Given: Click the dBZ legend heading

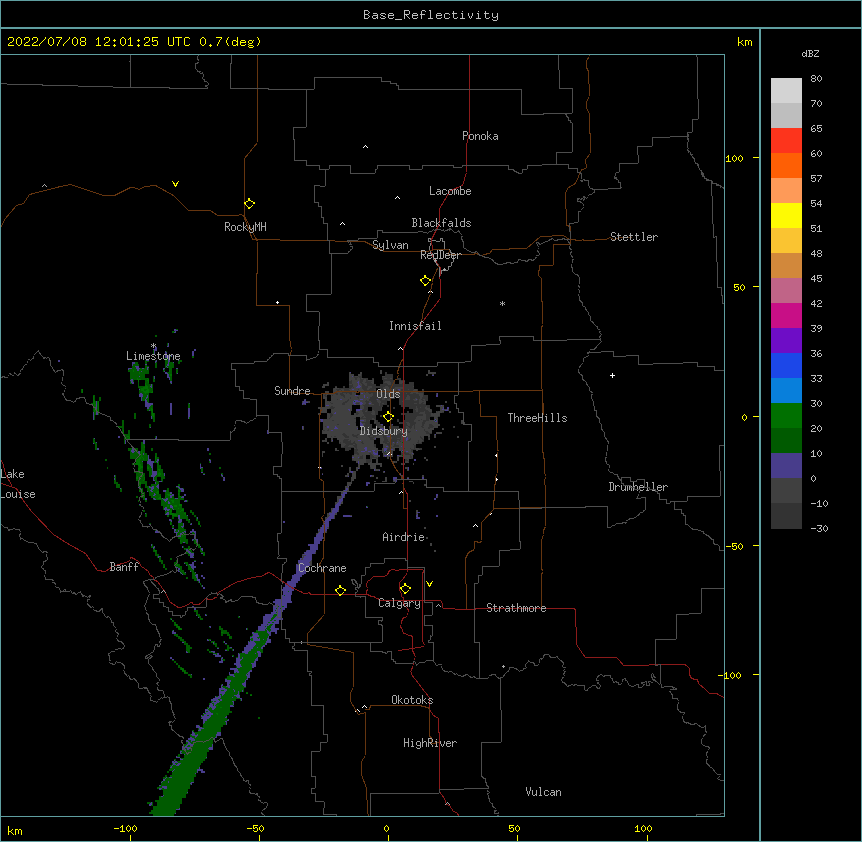Looking at the screenshot, I should [810, 53].
